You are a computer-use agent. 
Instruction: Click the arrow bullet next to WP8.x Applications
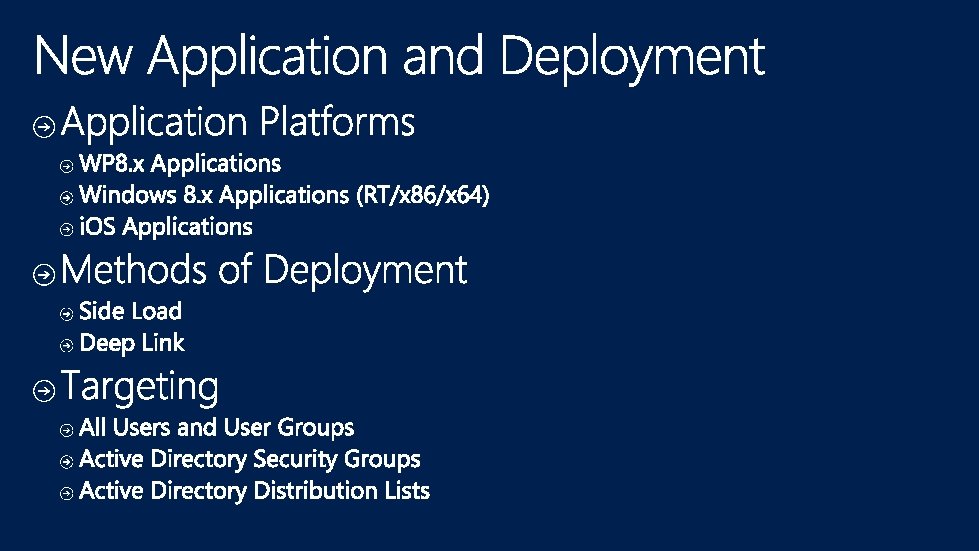click(x=66, y=166)
